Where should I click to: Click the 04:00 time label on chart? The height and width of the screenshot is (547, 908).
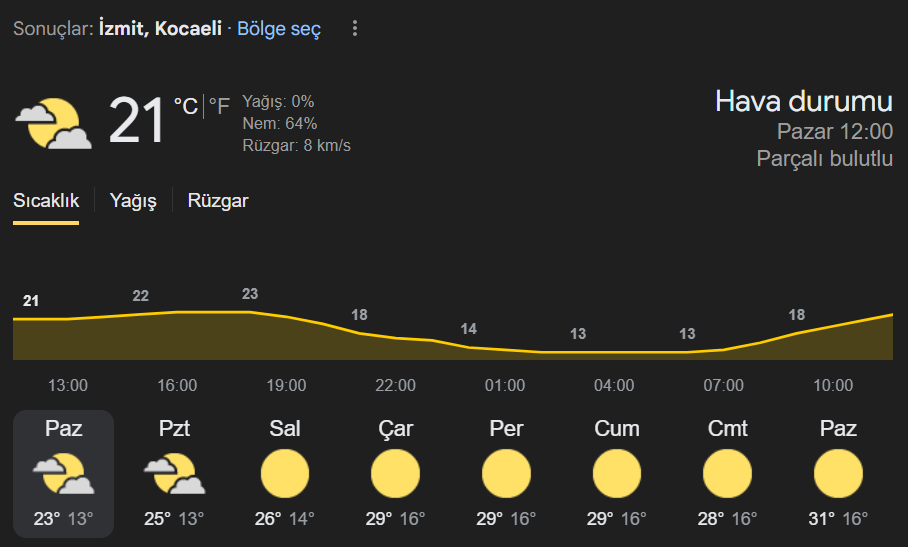click(x=614, y=385)
